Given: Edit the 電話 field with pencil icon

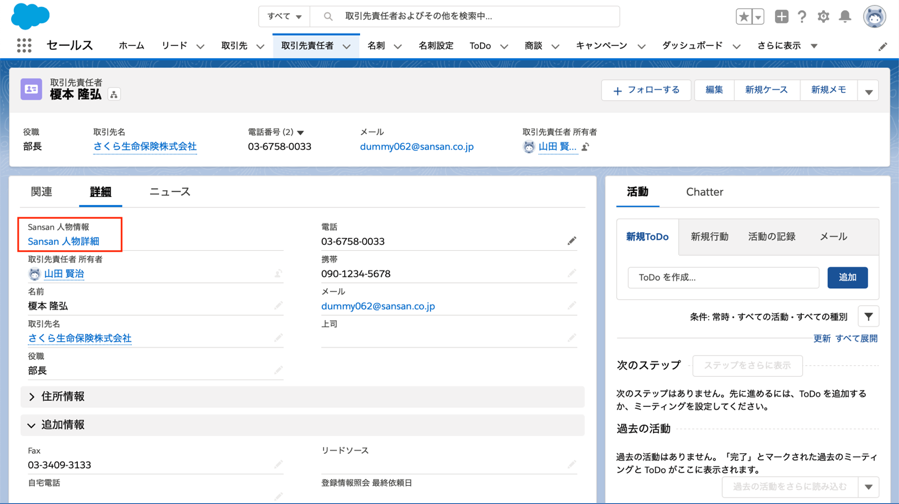Looking at the screenshot, I should 572,241.
